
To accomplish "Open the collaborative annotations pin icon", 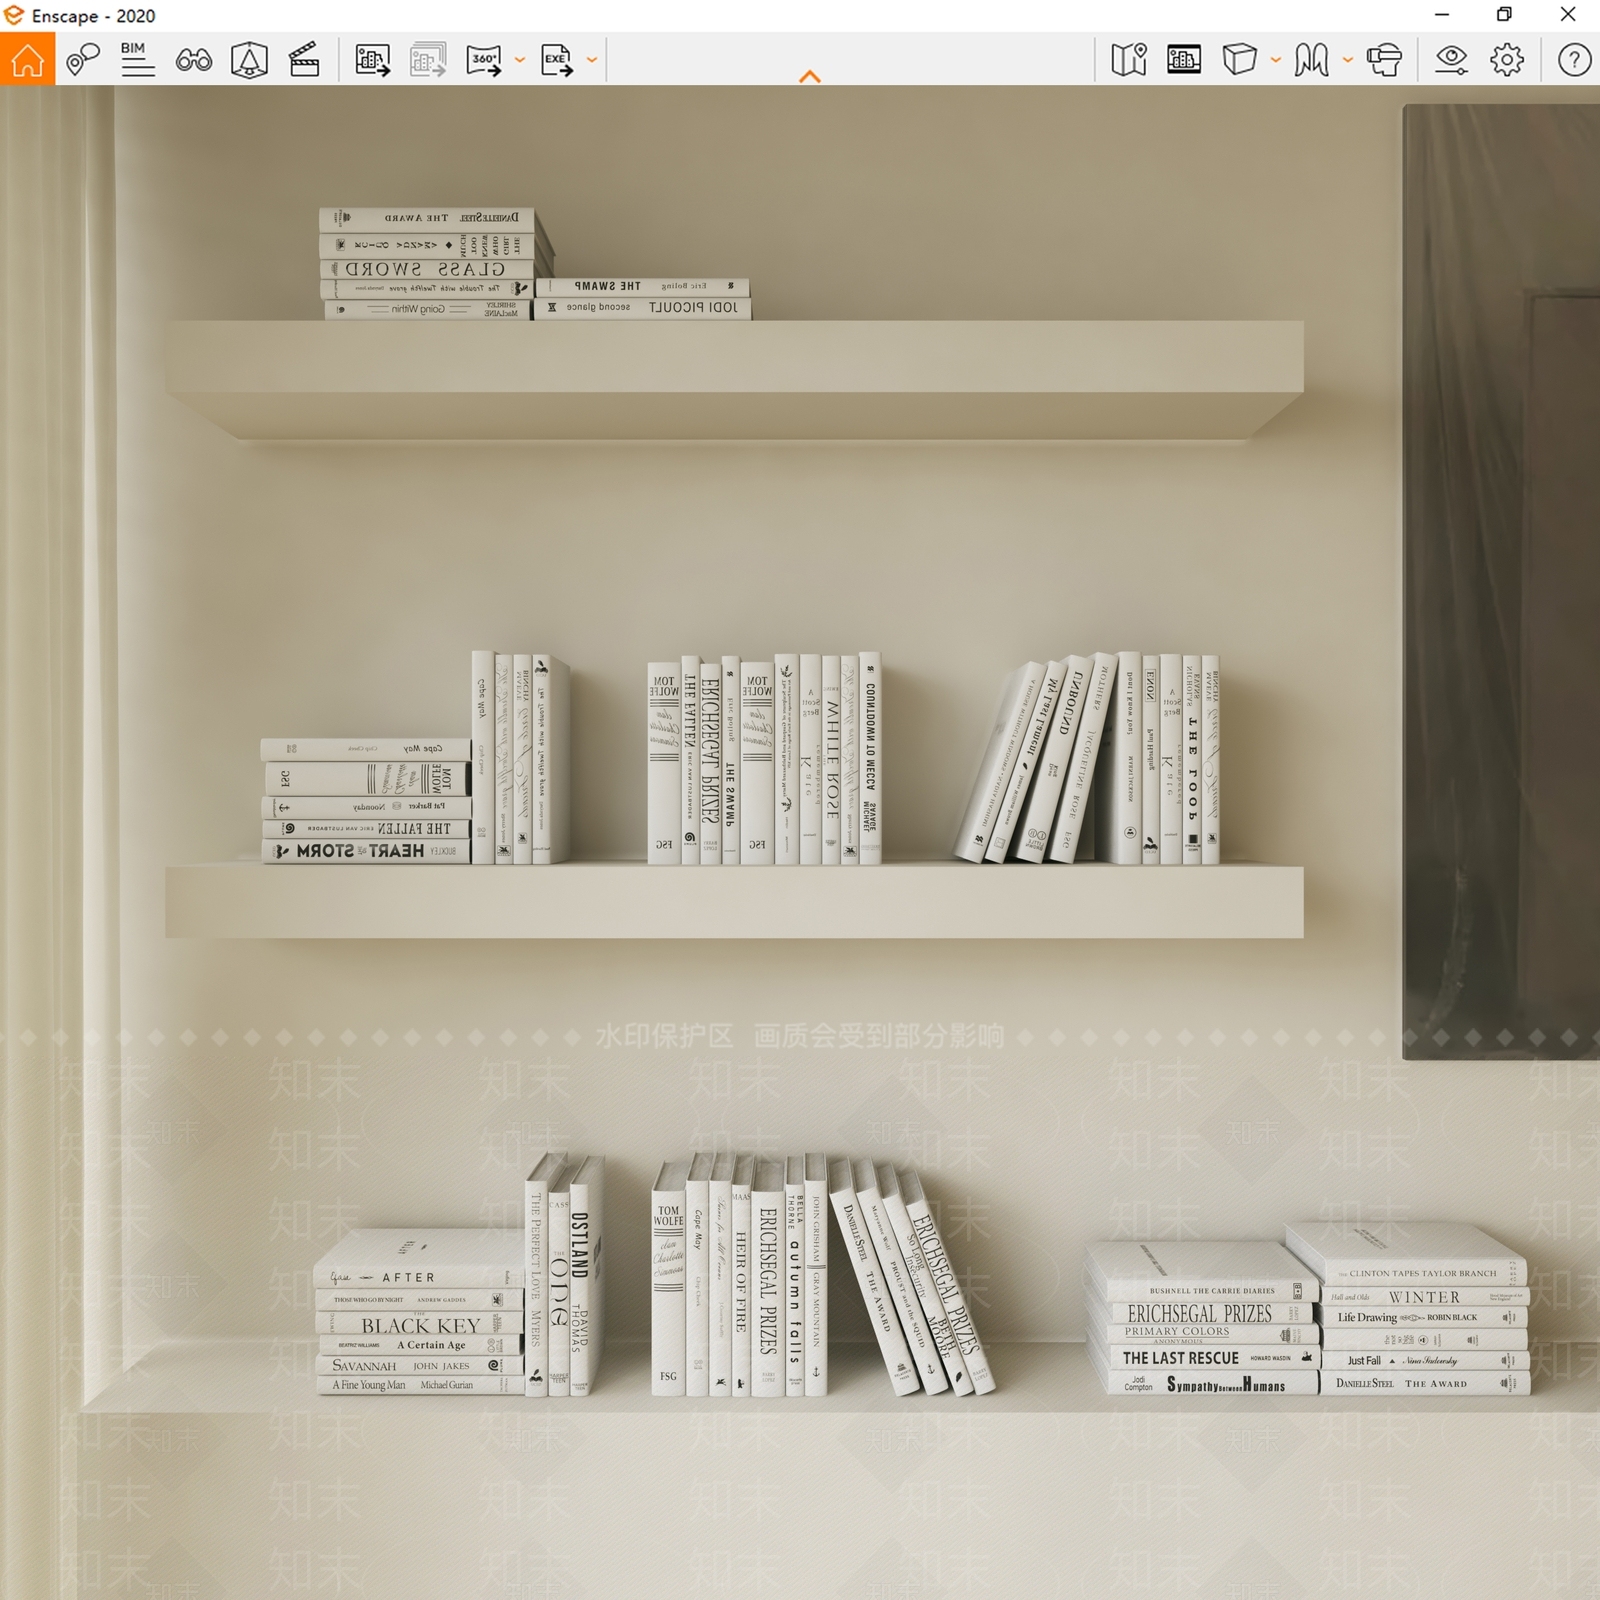I will click(x=83, y=60).
